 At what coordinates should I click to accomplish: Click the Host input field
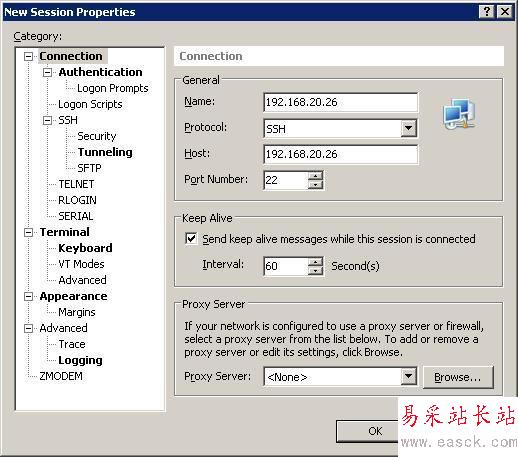(340, 154)
